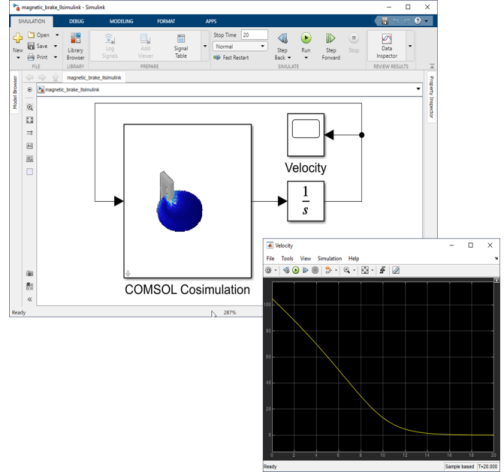This screenshot has height=475, width=504.
Task: Open the Model Browser side panel
Action: 15,92
